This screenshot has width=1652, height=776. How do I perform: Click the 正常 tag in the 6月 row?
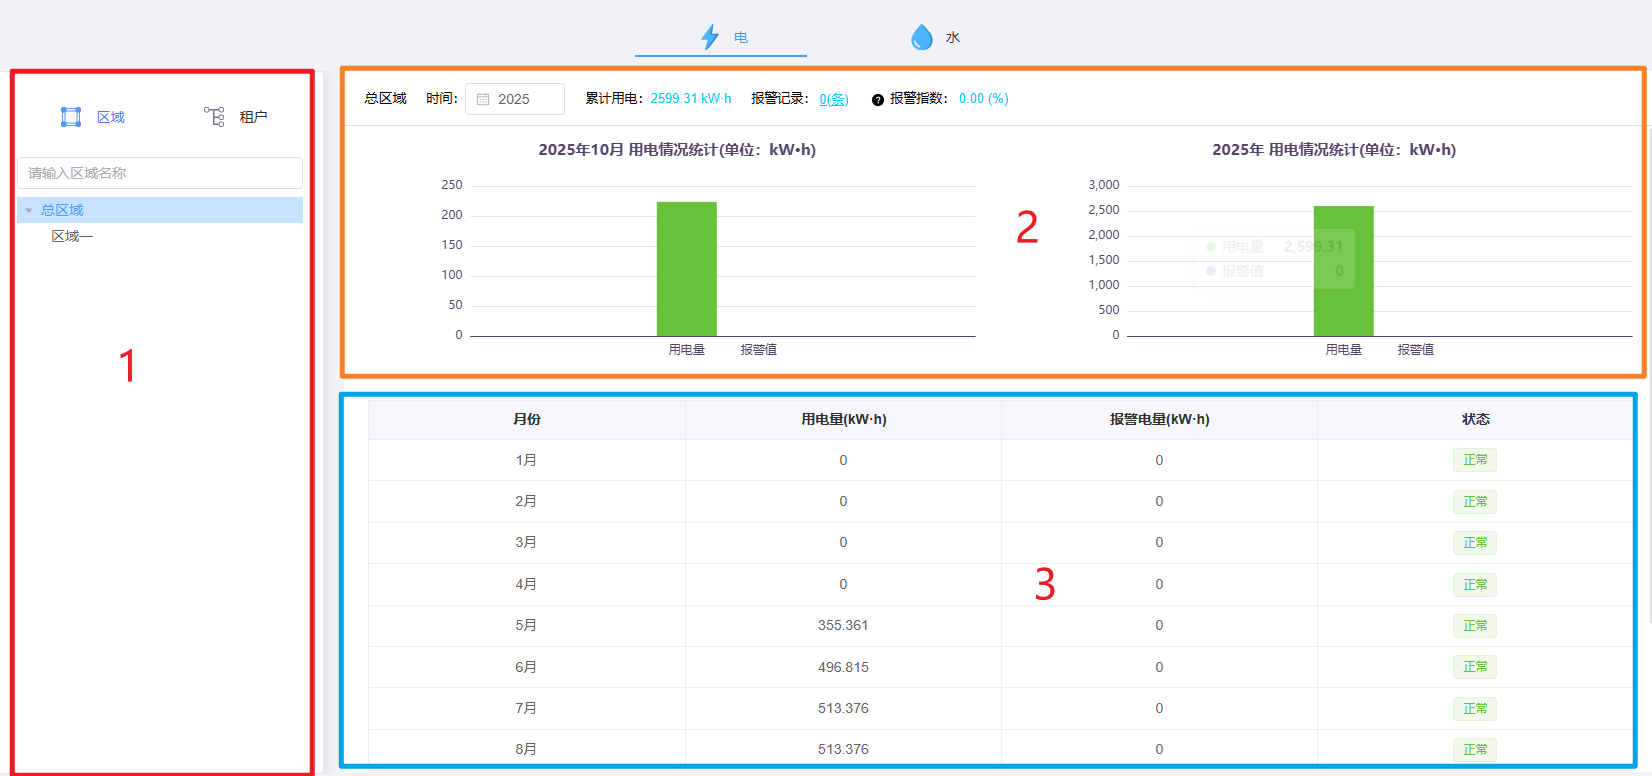pyautogui.click(x=1475, y=667)
